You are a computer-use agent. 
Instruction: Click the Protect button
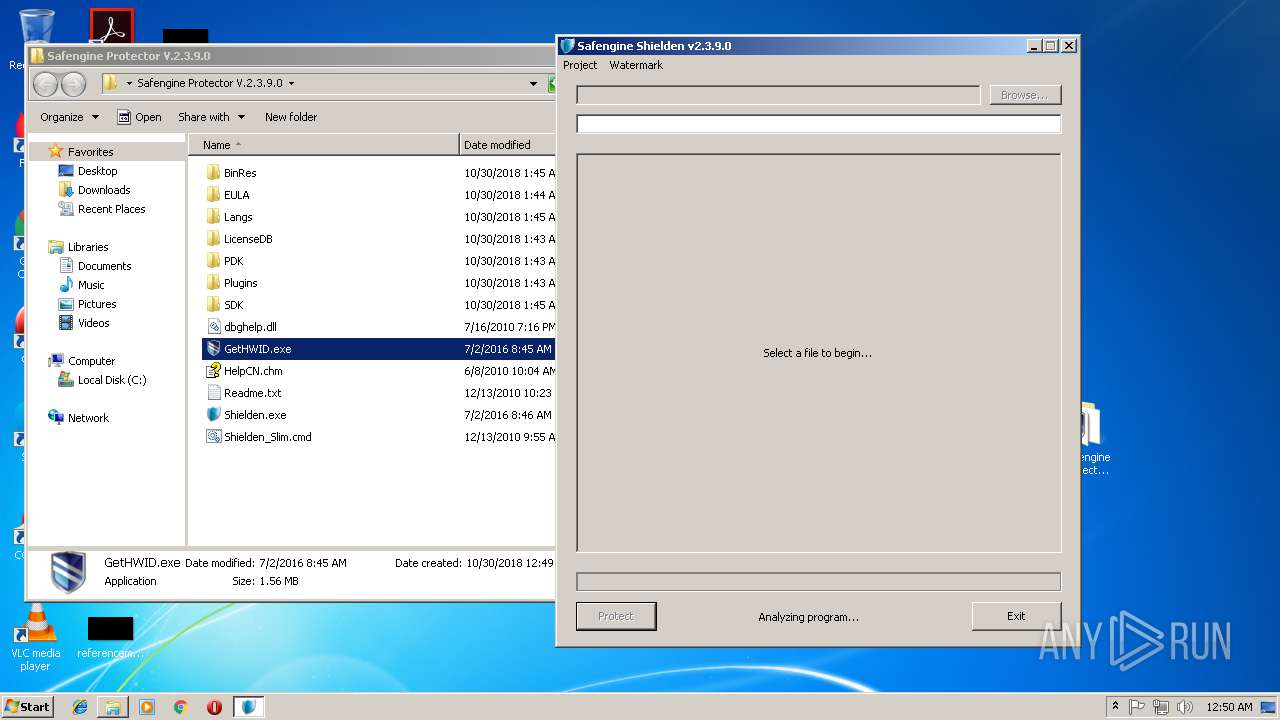coord(616,616)
